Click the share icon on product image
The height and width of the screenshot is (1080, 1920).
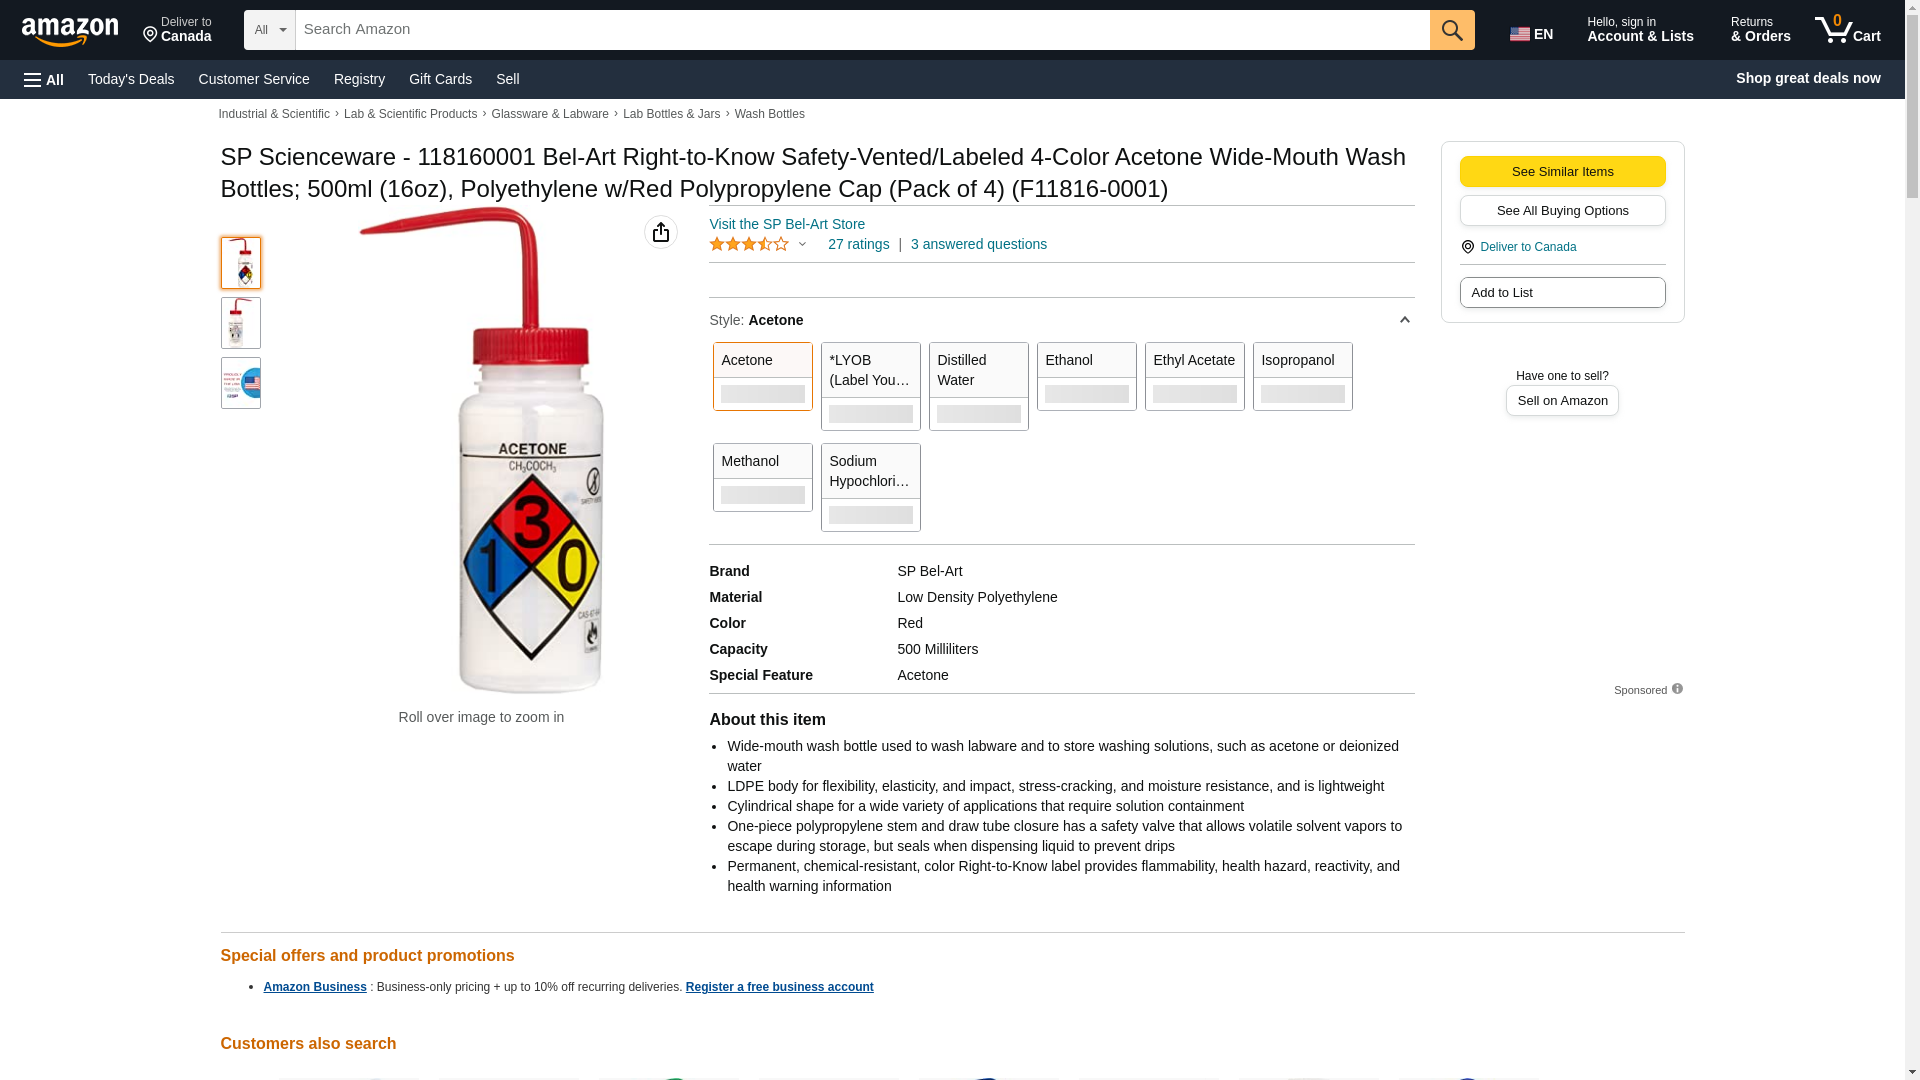tap(660, 232)
